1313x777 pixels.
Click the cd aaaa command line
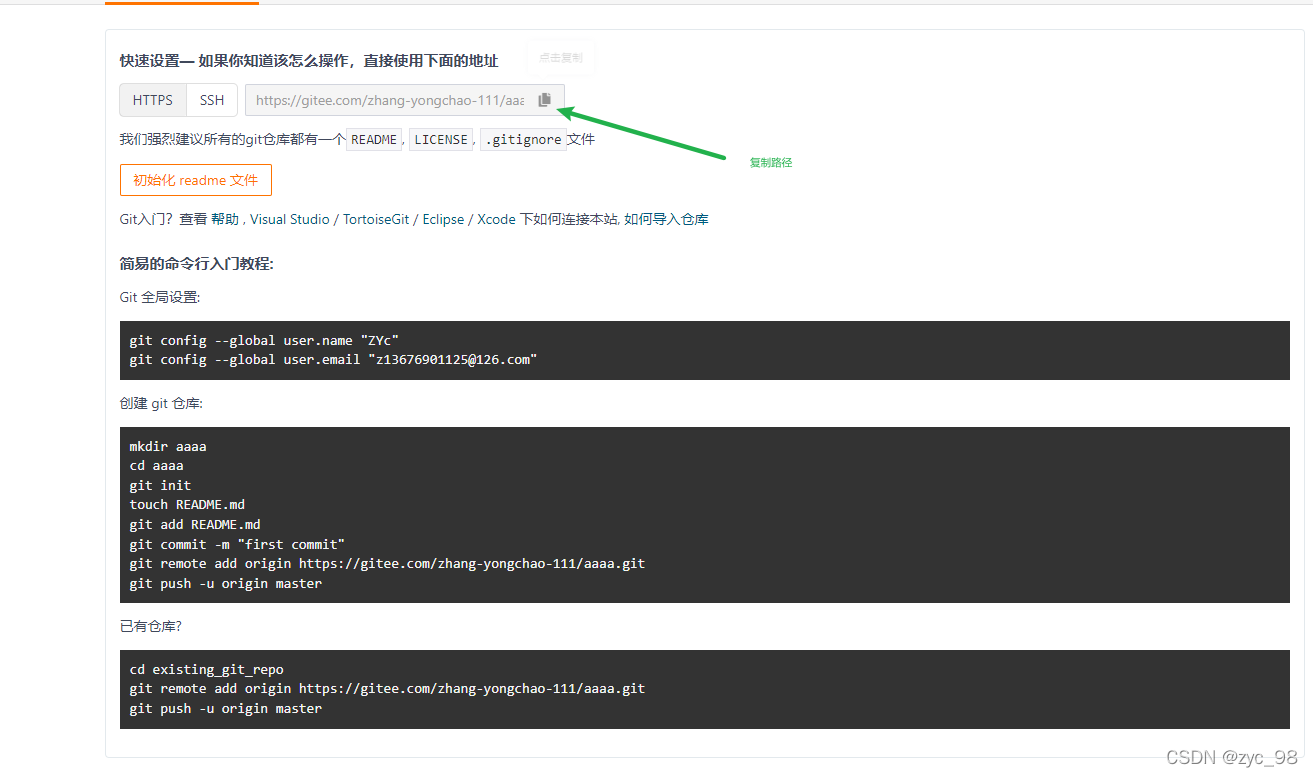156,465
